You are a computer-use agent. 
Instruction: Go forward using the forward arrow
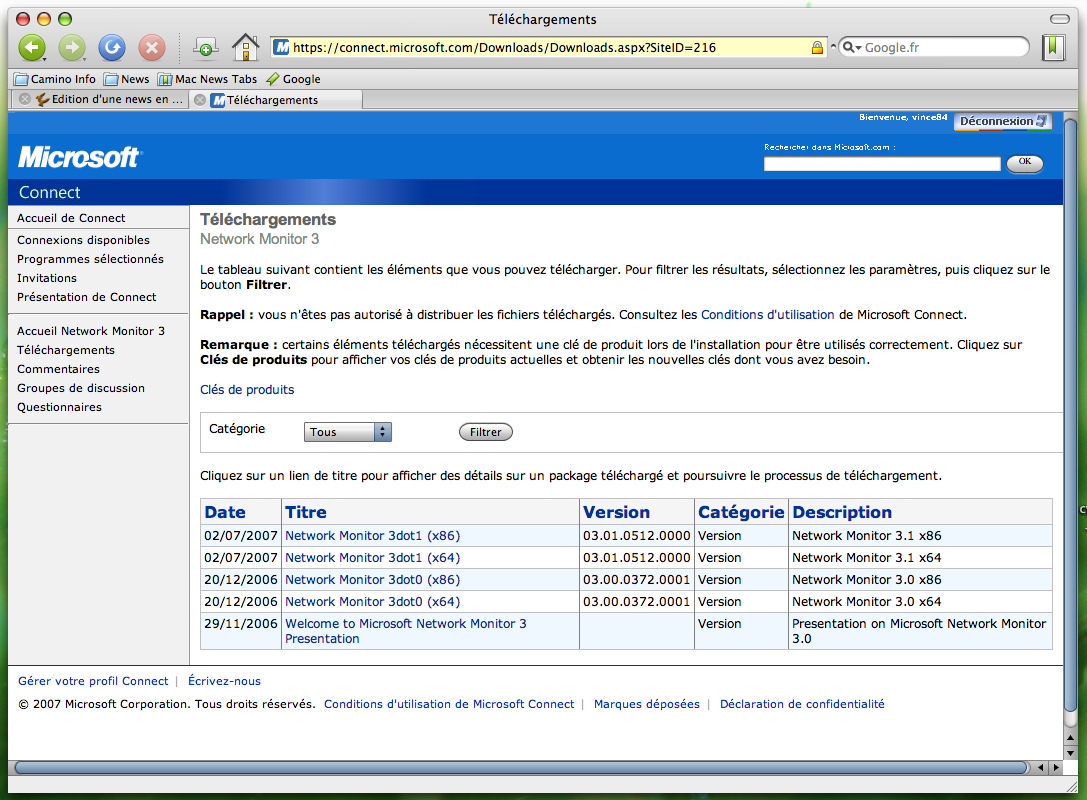[x=71, y=46]
